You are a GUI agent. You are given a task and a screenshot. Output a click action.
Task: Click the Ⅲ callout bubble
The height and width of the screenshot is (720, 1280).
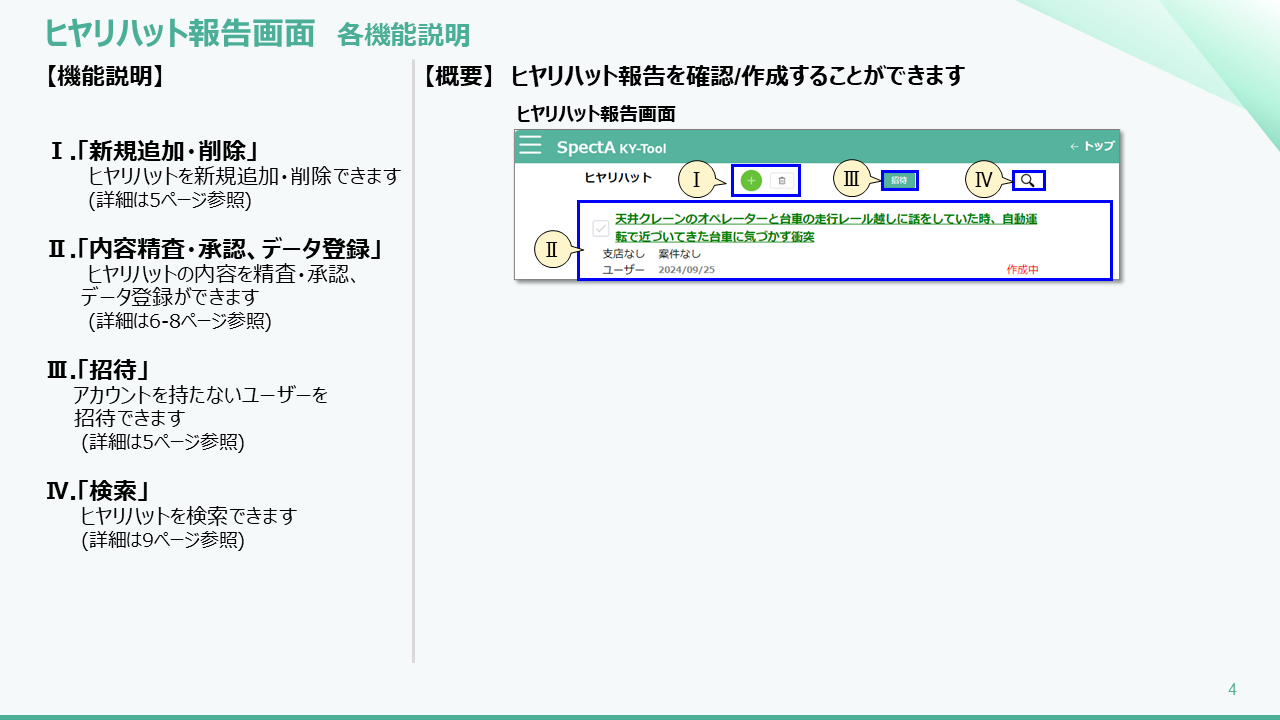coord(851,179)
